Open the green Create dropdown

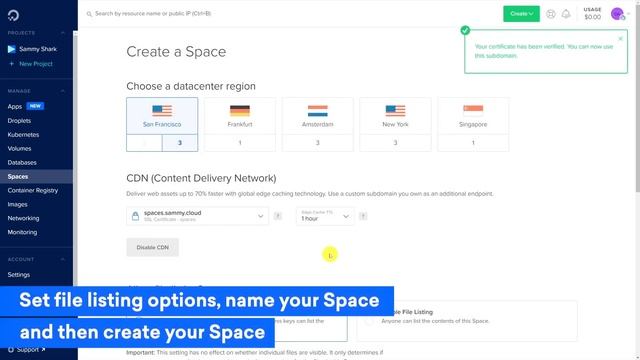[x=521, y=14]
